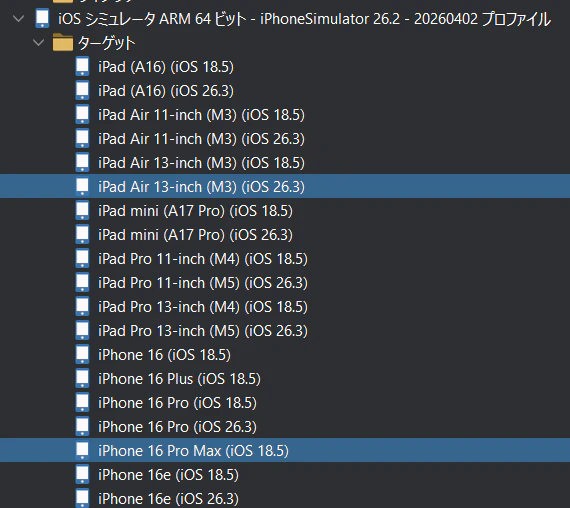This screenshot has height=508, width=570.
Task: Click device icon for iPhone 16 Plus
Action: click(82, 379)
